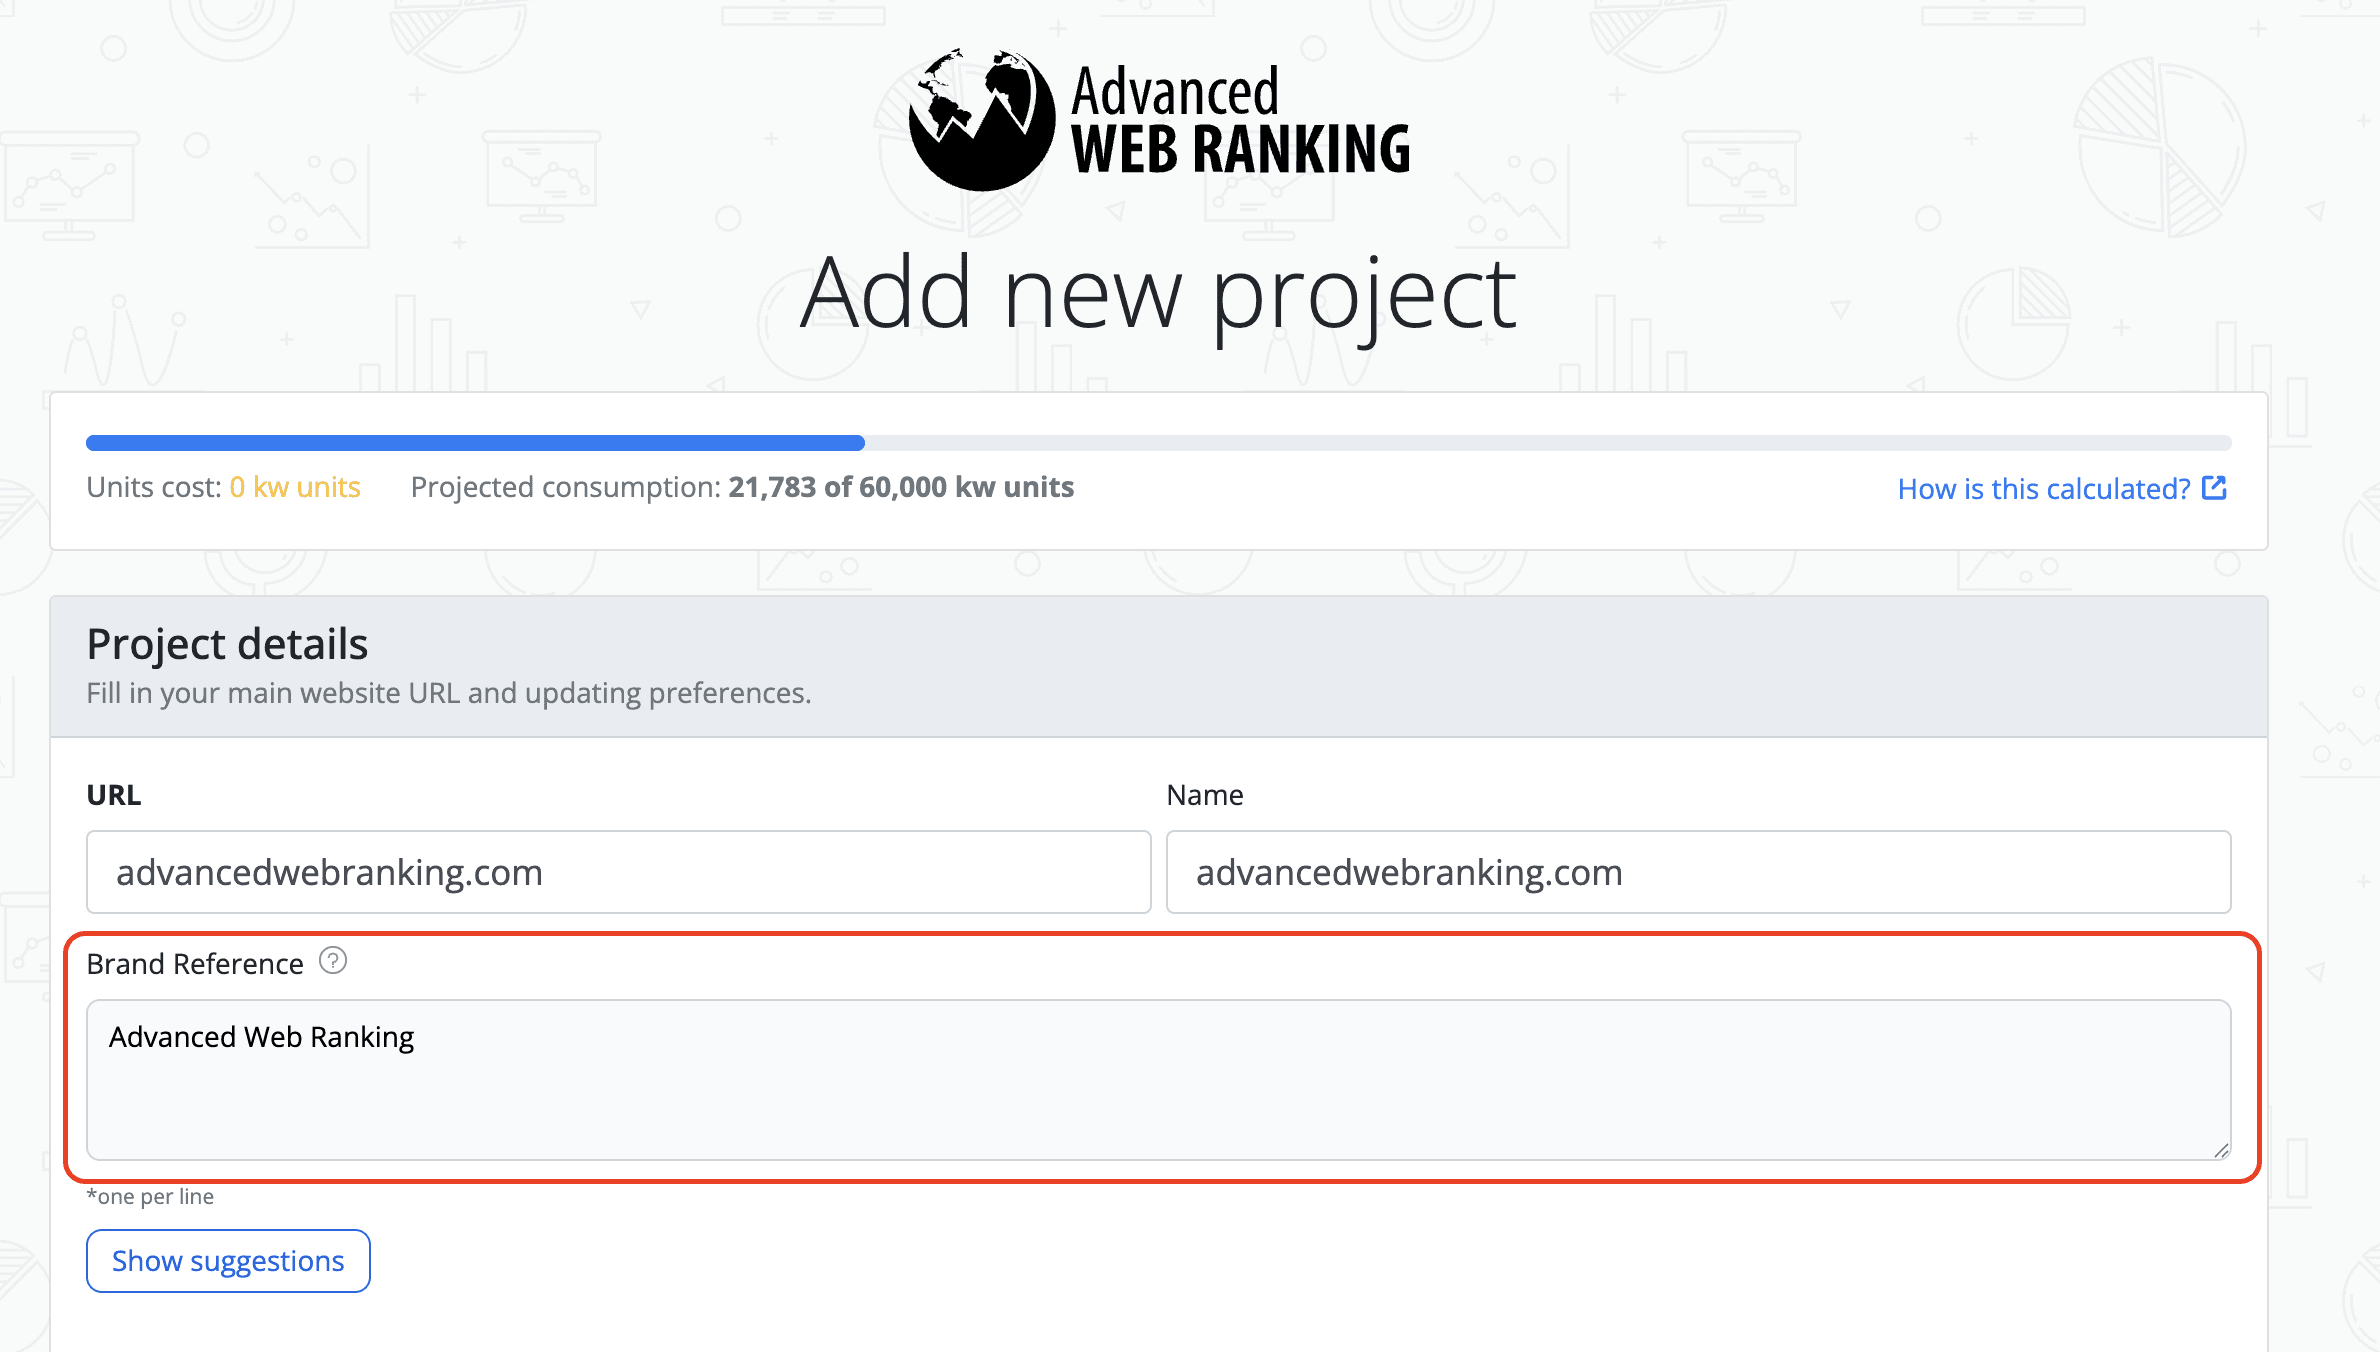Click the 'Name' field label
The height and width of the screenshot is (1352, 2380).
click(x=1205, y=795)
